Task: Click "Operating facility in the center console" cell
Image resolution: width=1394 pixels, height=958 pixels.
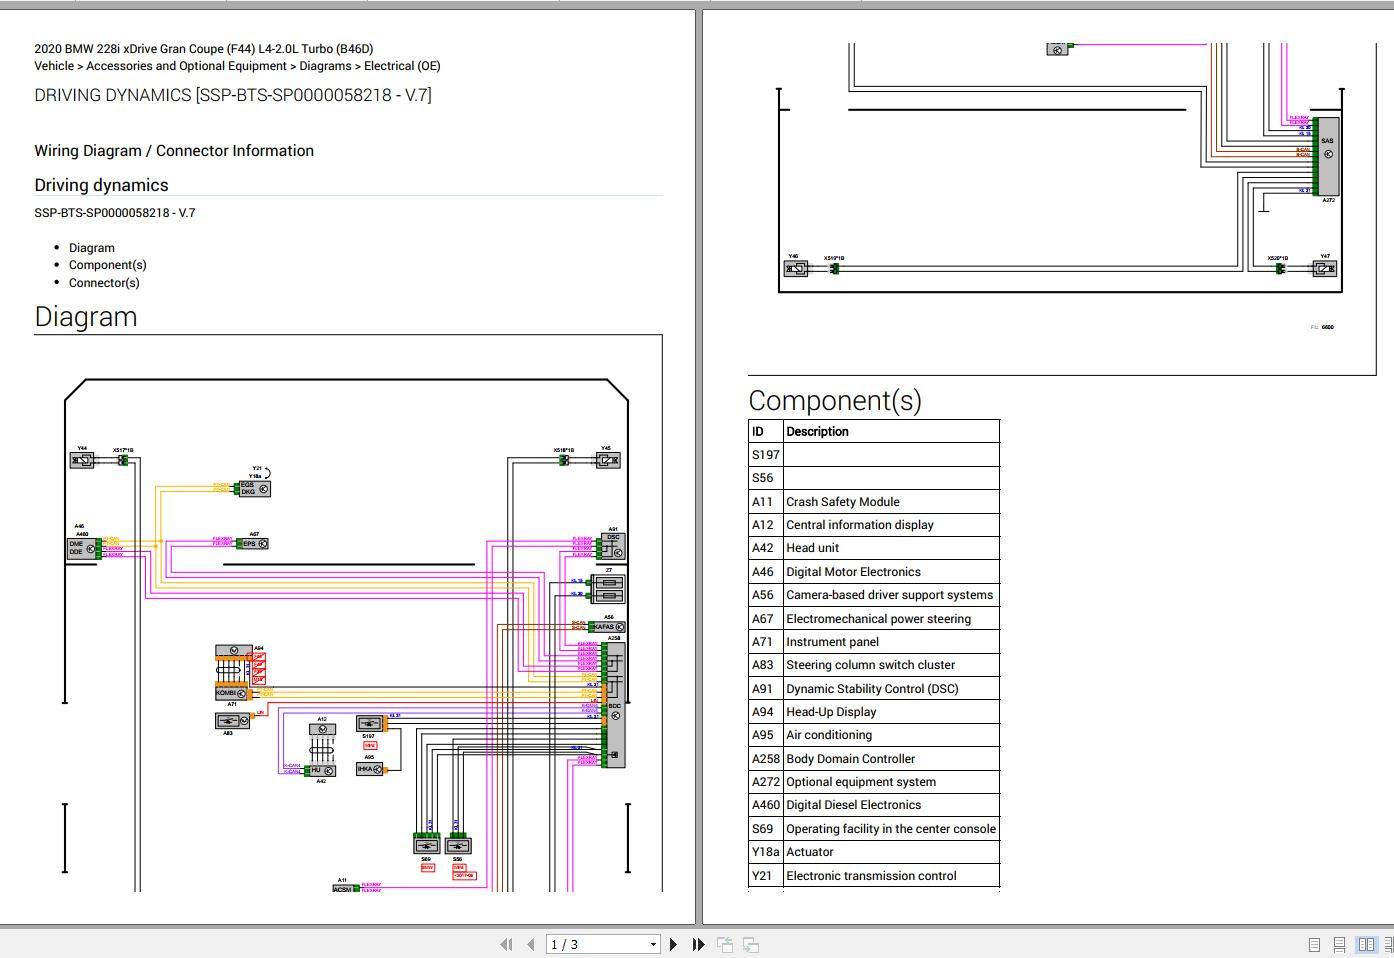Action: (x=891, y=829)
